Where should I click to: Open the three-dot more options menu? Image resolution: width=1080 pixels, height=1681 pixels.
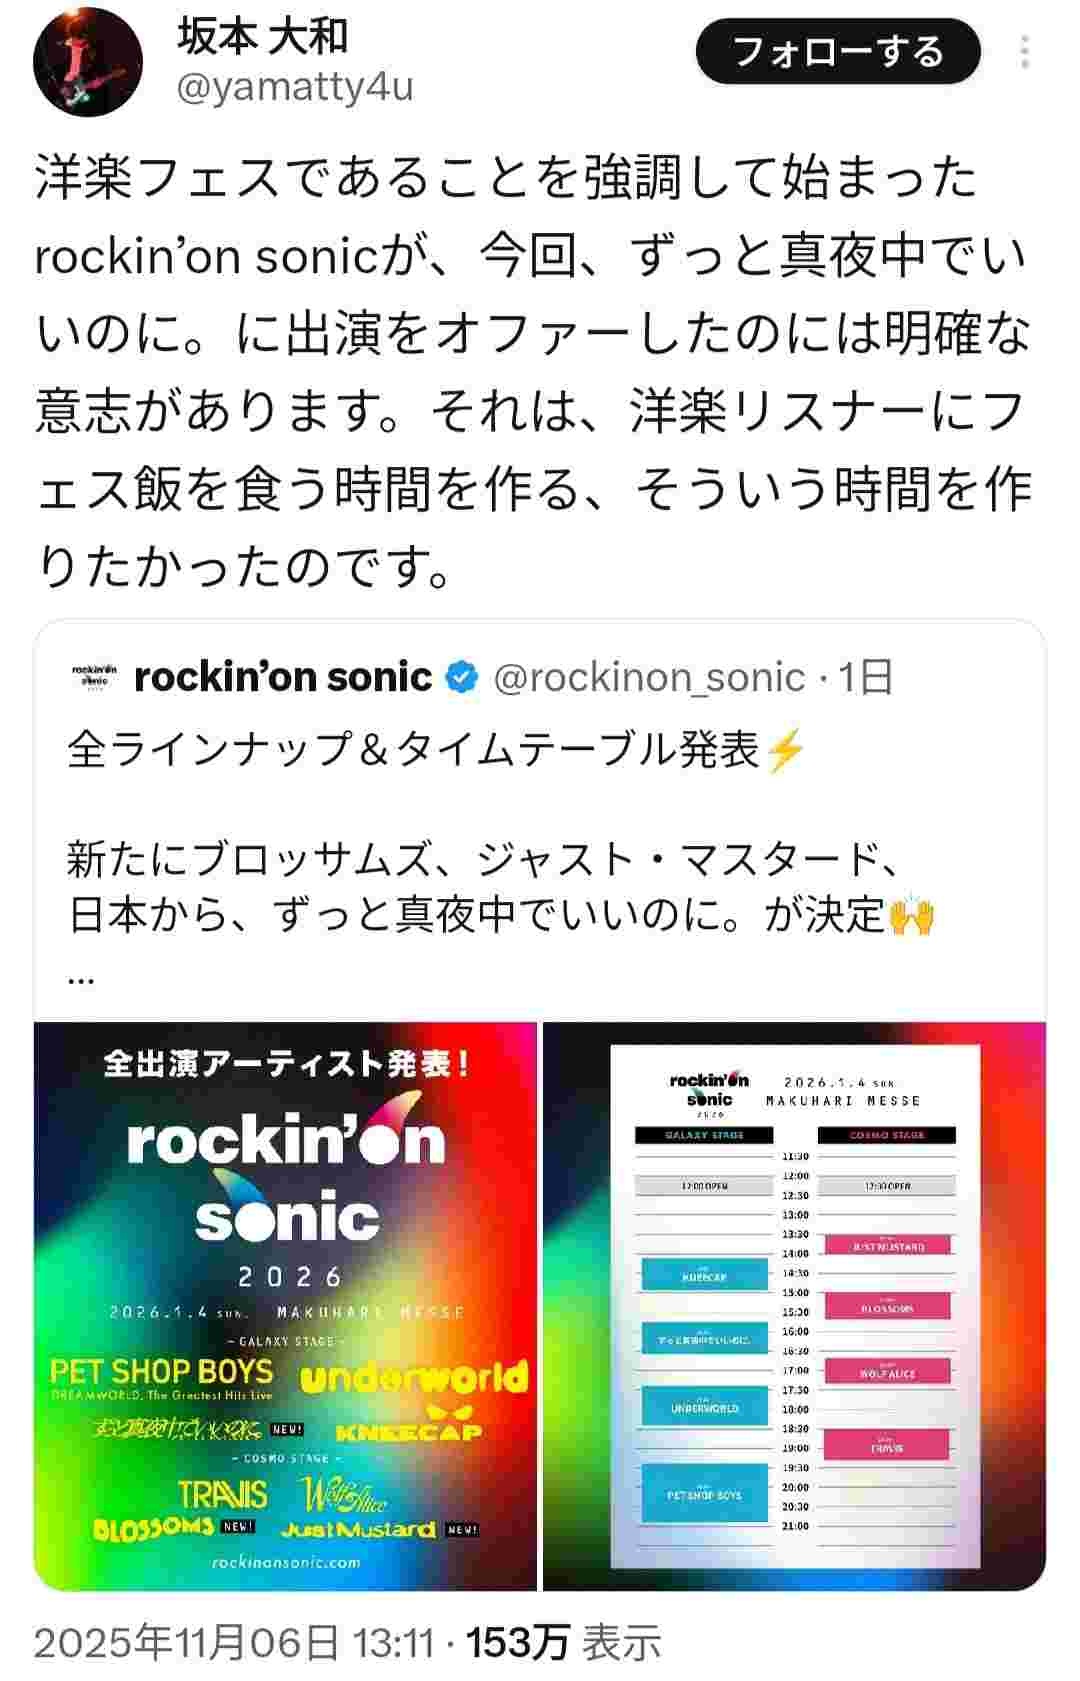tap(1025, 52)
